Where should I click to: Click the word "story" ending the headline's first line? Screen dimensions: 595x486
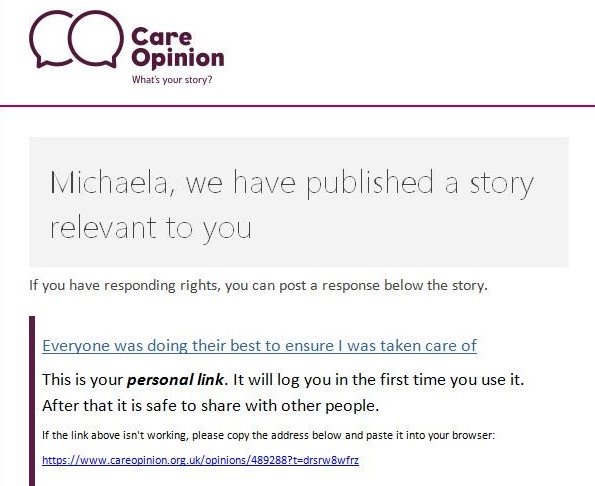point(502,184)
